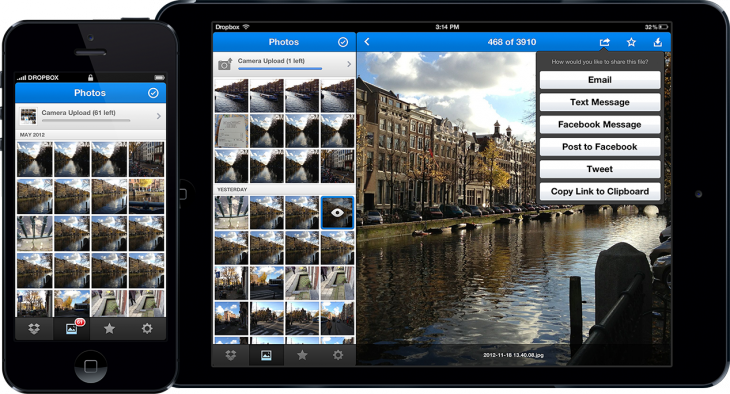Toggle select-mode checkmark in iPhone Photos header
Image resolution: width=730 pixels, height=394 pixels.
[x=153, y=93]
